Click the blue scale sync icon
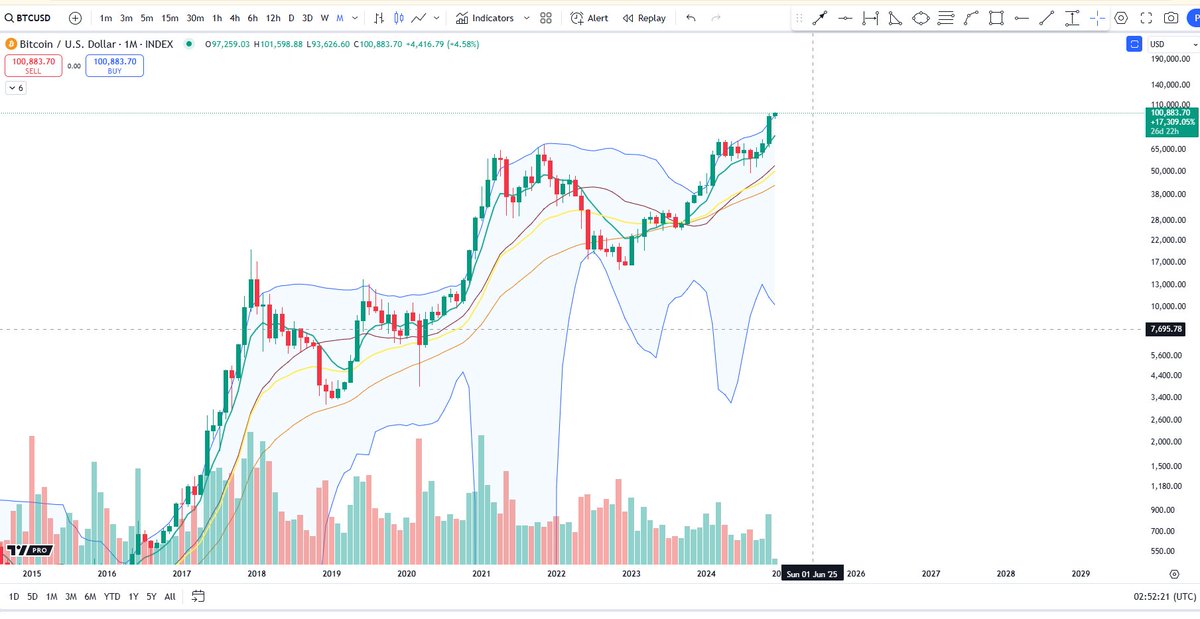The image size is (1200, 619). point(1134,44)
